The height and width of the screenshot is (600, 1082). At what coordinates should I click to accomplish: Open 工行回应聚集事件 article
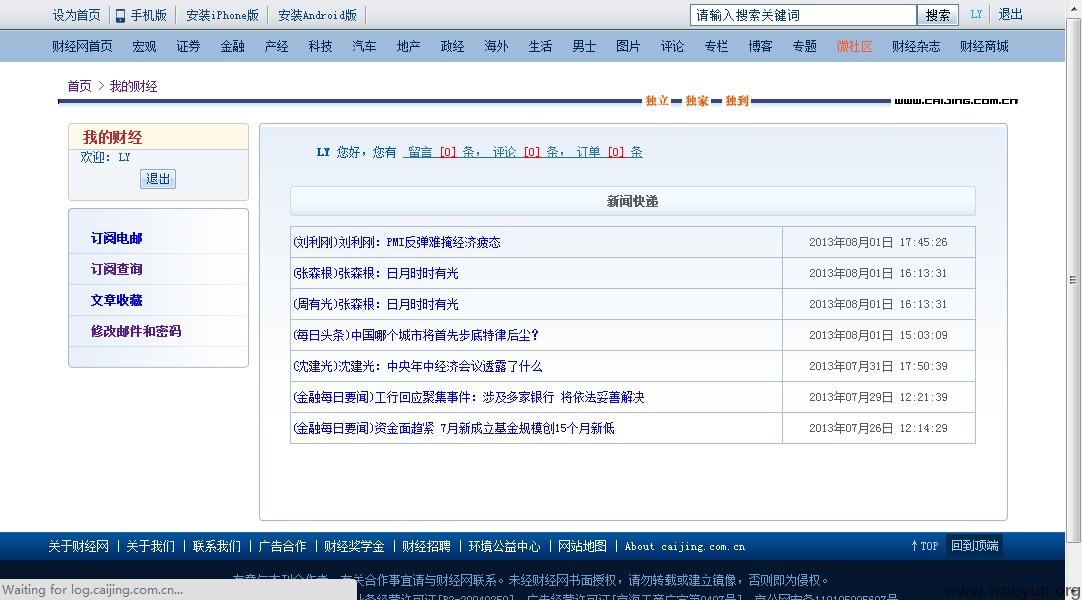click(x=469, y=397)
